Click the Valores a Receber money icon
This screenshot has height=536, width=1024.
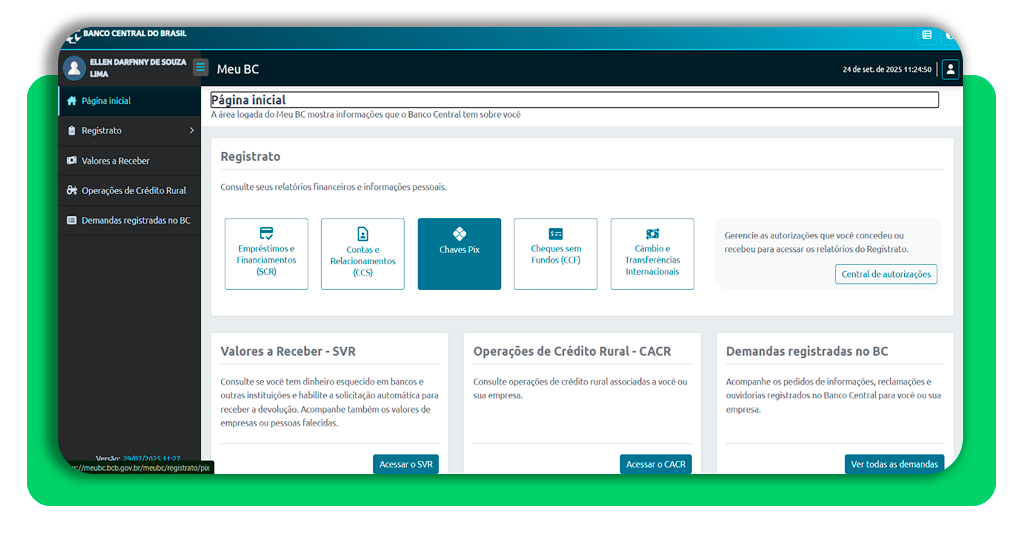(72, 160)
